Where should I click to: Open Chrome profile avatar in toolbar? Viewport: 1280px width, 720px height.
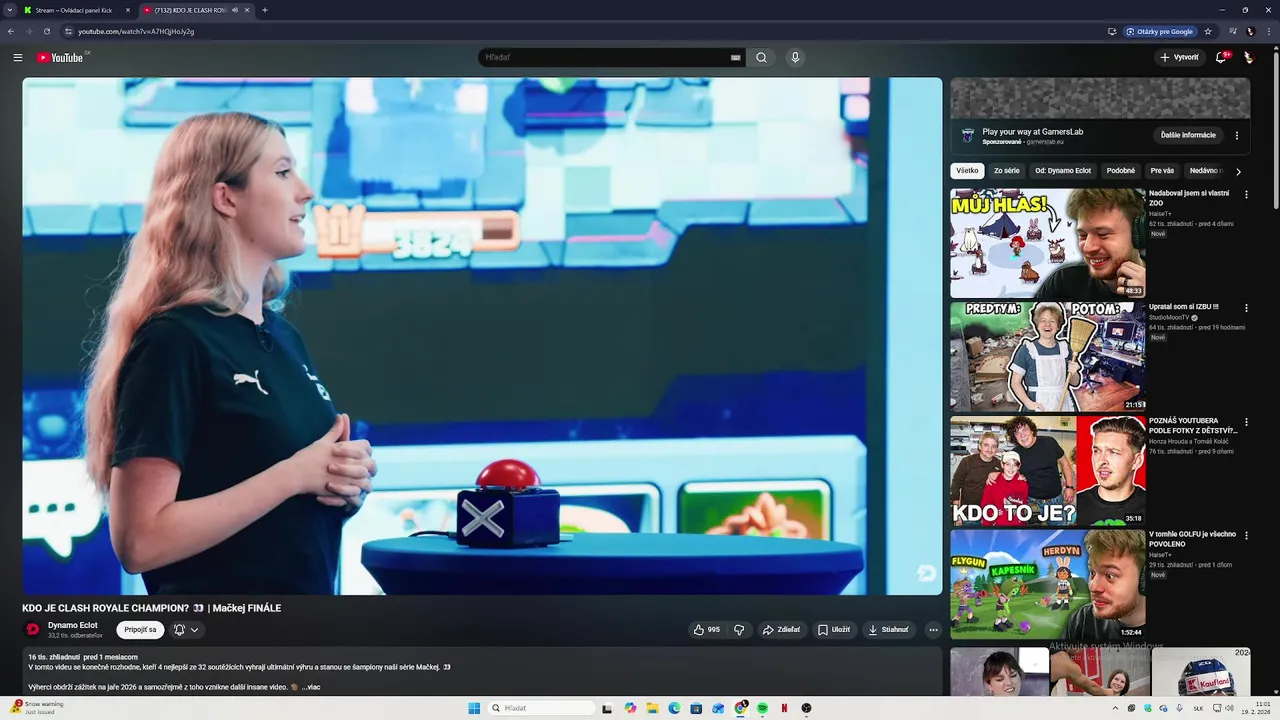[1250, 31]
